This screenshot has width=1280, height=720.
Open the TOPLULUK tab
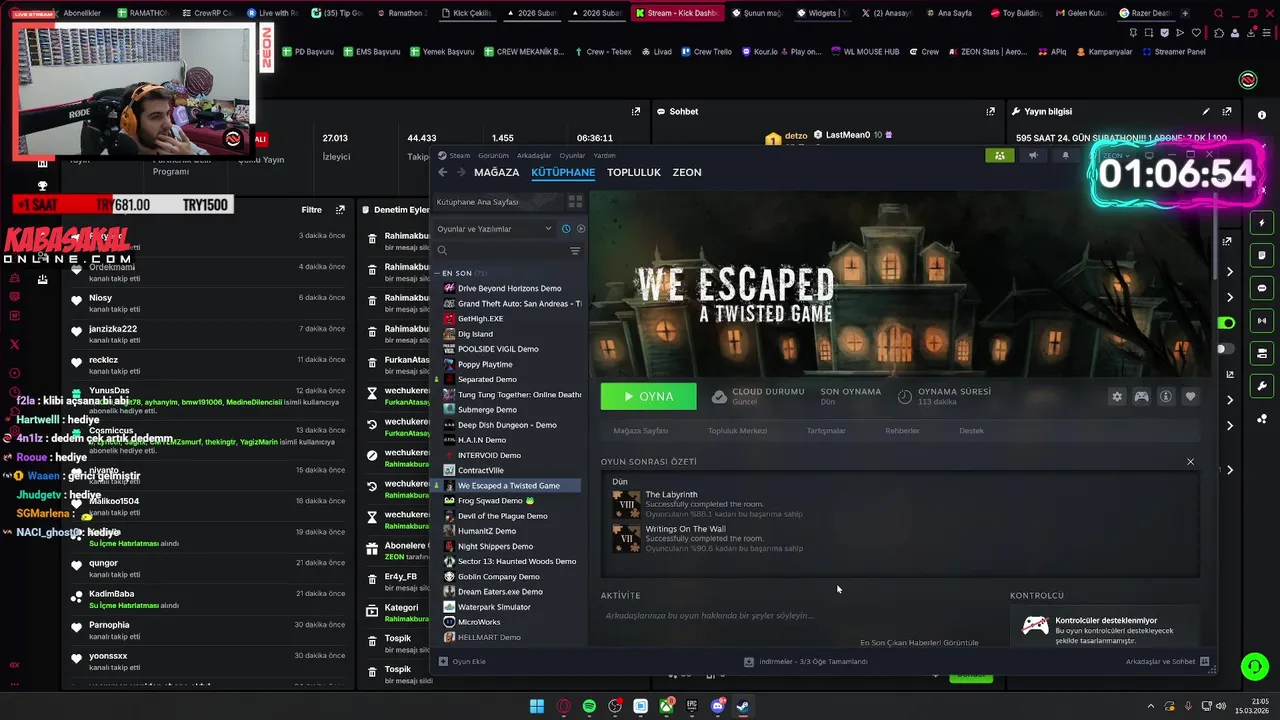tap(634, 172)
